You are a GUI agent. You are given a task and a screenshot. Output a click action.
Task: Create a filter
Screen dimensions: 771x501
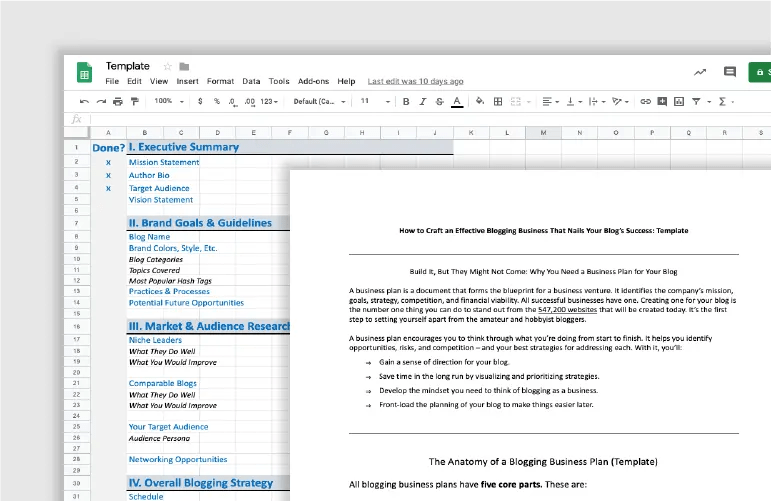(x=696, y=101)
